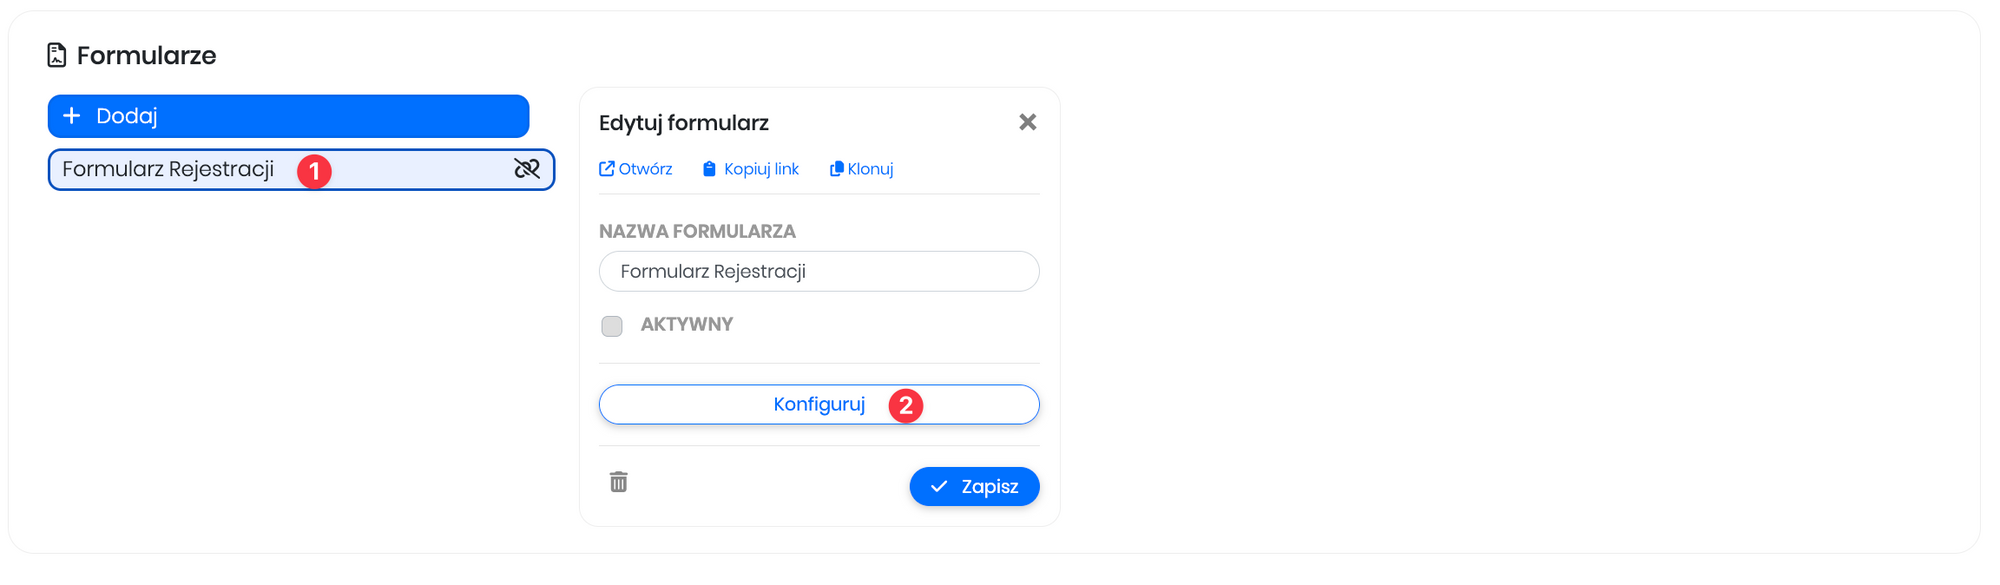
Task: Click the clipboard icon beside Kopiuj link
Action: (x=709, y=169)
